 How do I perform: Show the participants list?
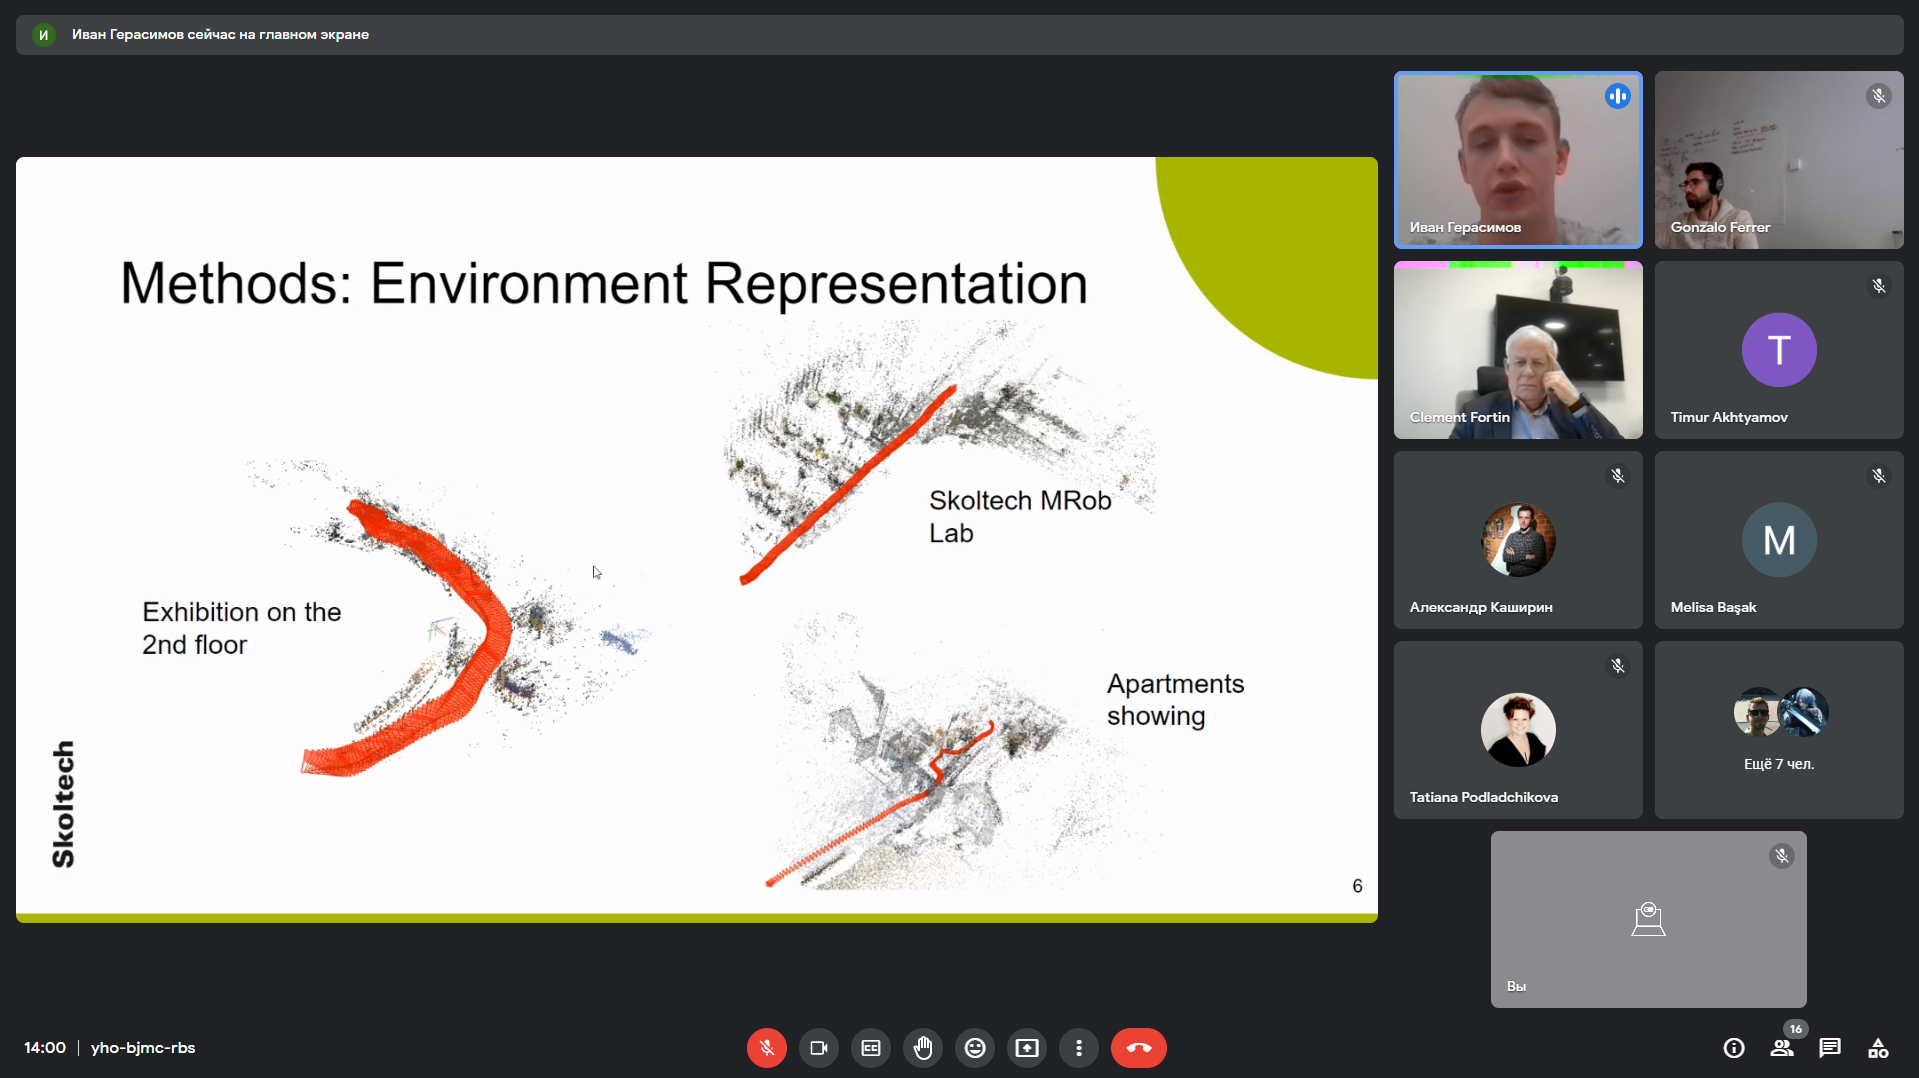coord(1782,1048)
